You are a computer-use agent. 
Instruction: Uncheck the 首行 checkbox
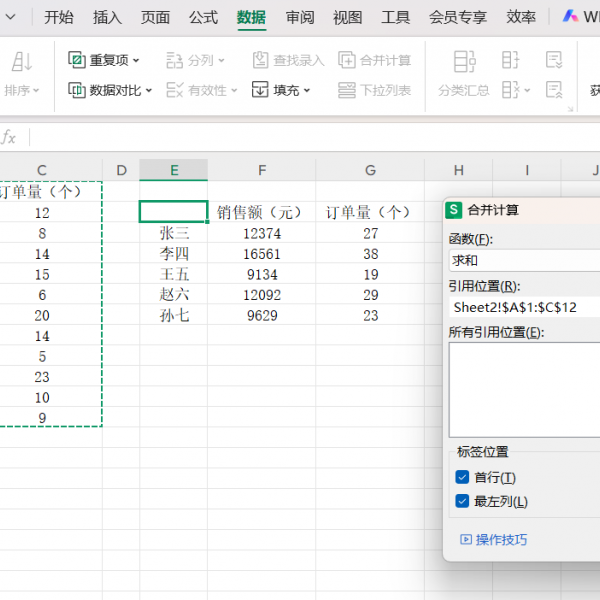tap(462, 478)
